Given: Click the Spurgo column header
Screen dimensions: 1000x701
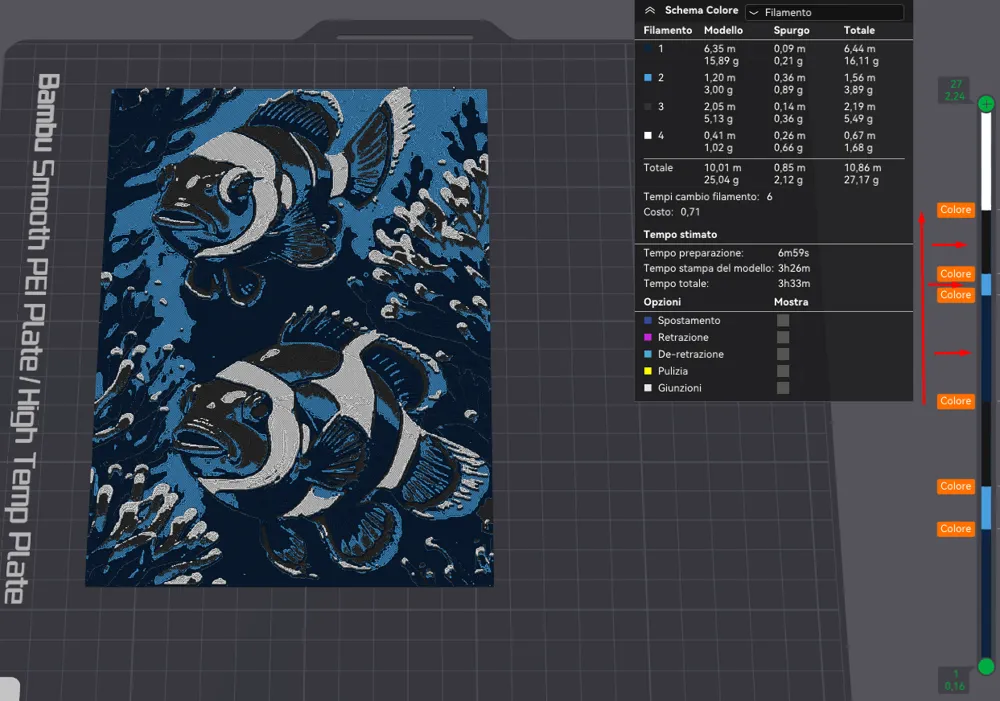Looking at the screenshot, I should coord(791,30).
